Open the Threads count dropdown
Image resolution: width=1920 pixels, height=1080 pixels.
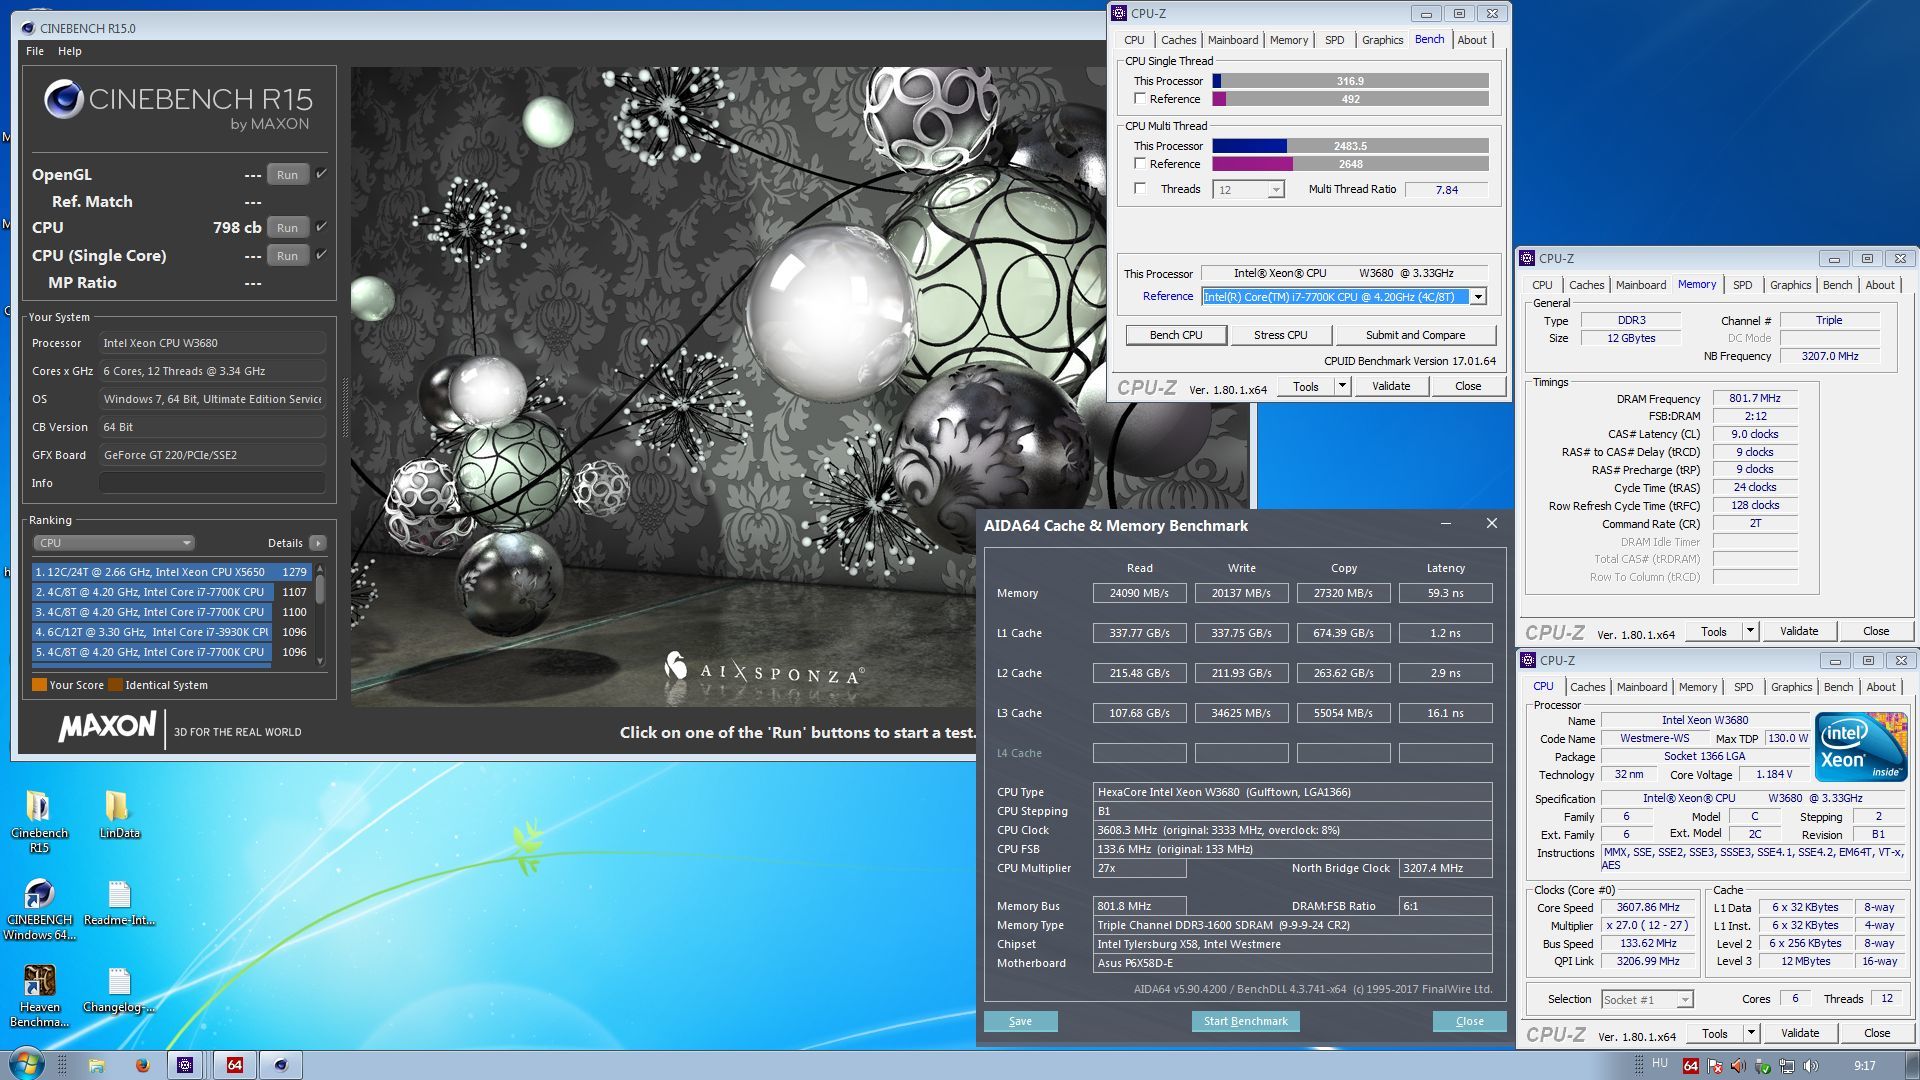point(1275,190)
